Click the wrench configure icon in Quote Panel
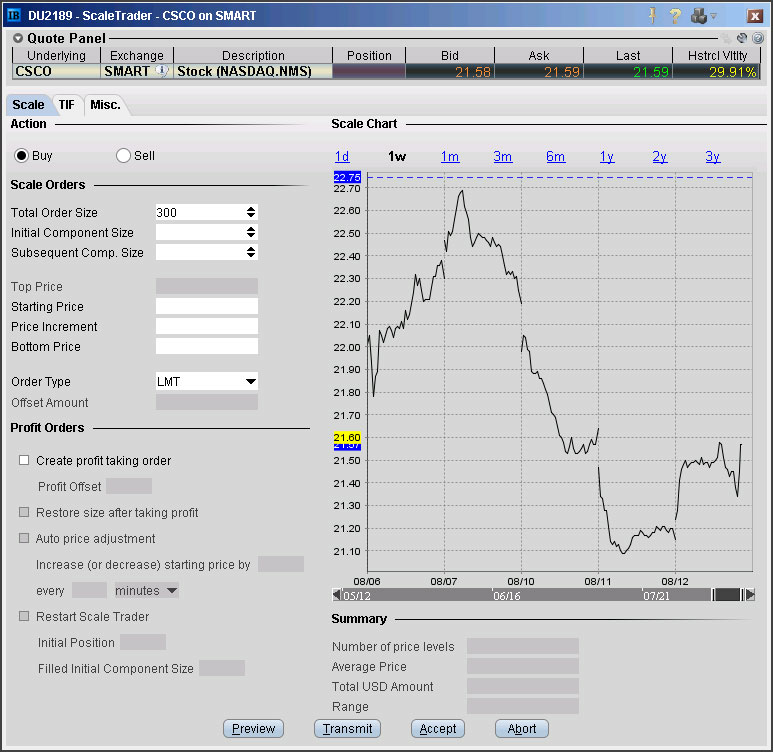The width and height of the screenshot is (773, 752). click(x=741, y=38)
